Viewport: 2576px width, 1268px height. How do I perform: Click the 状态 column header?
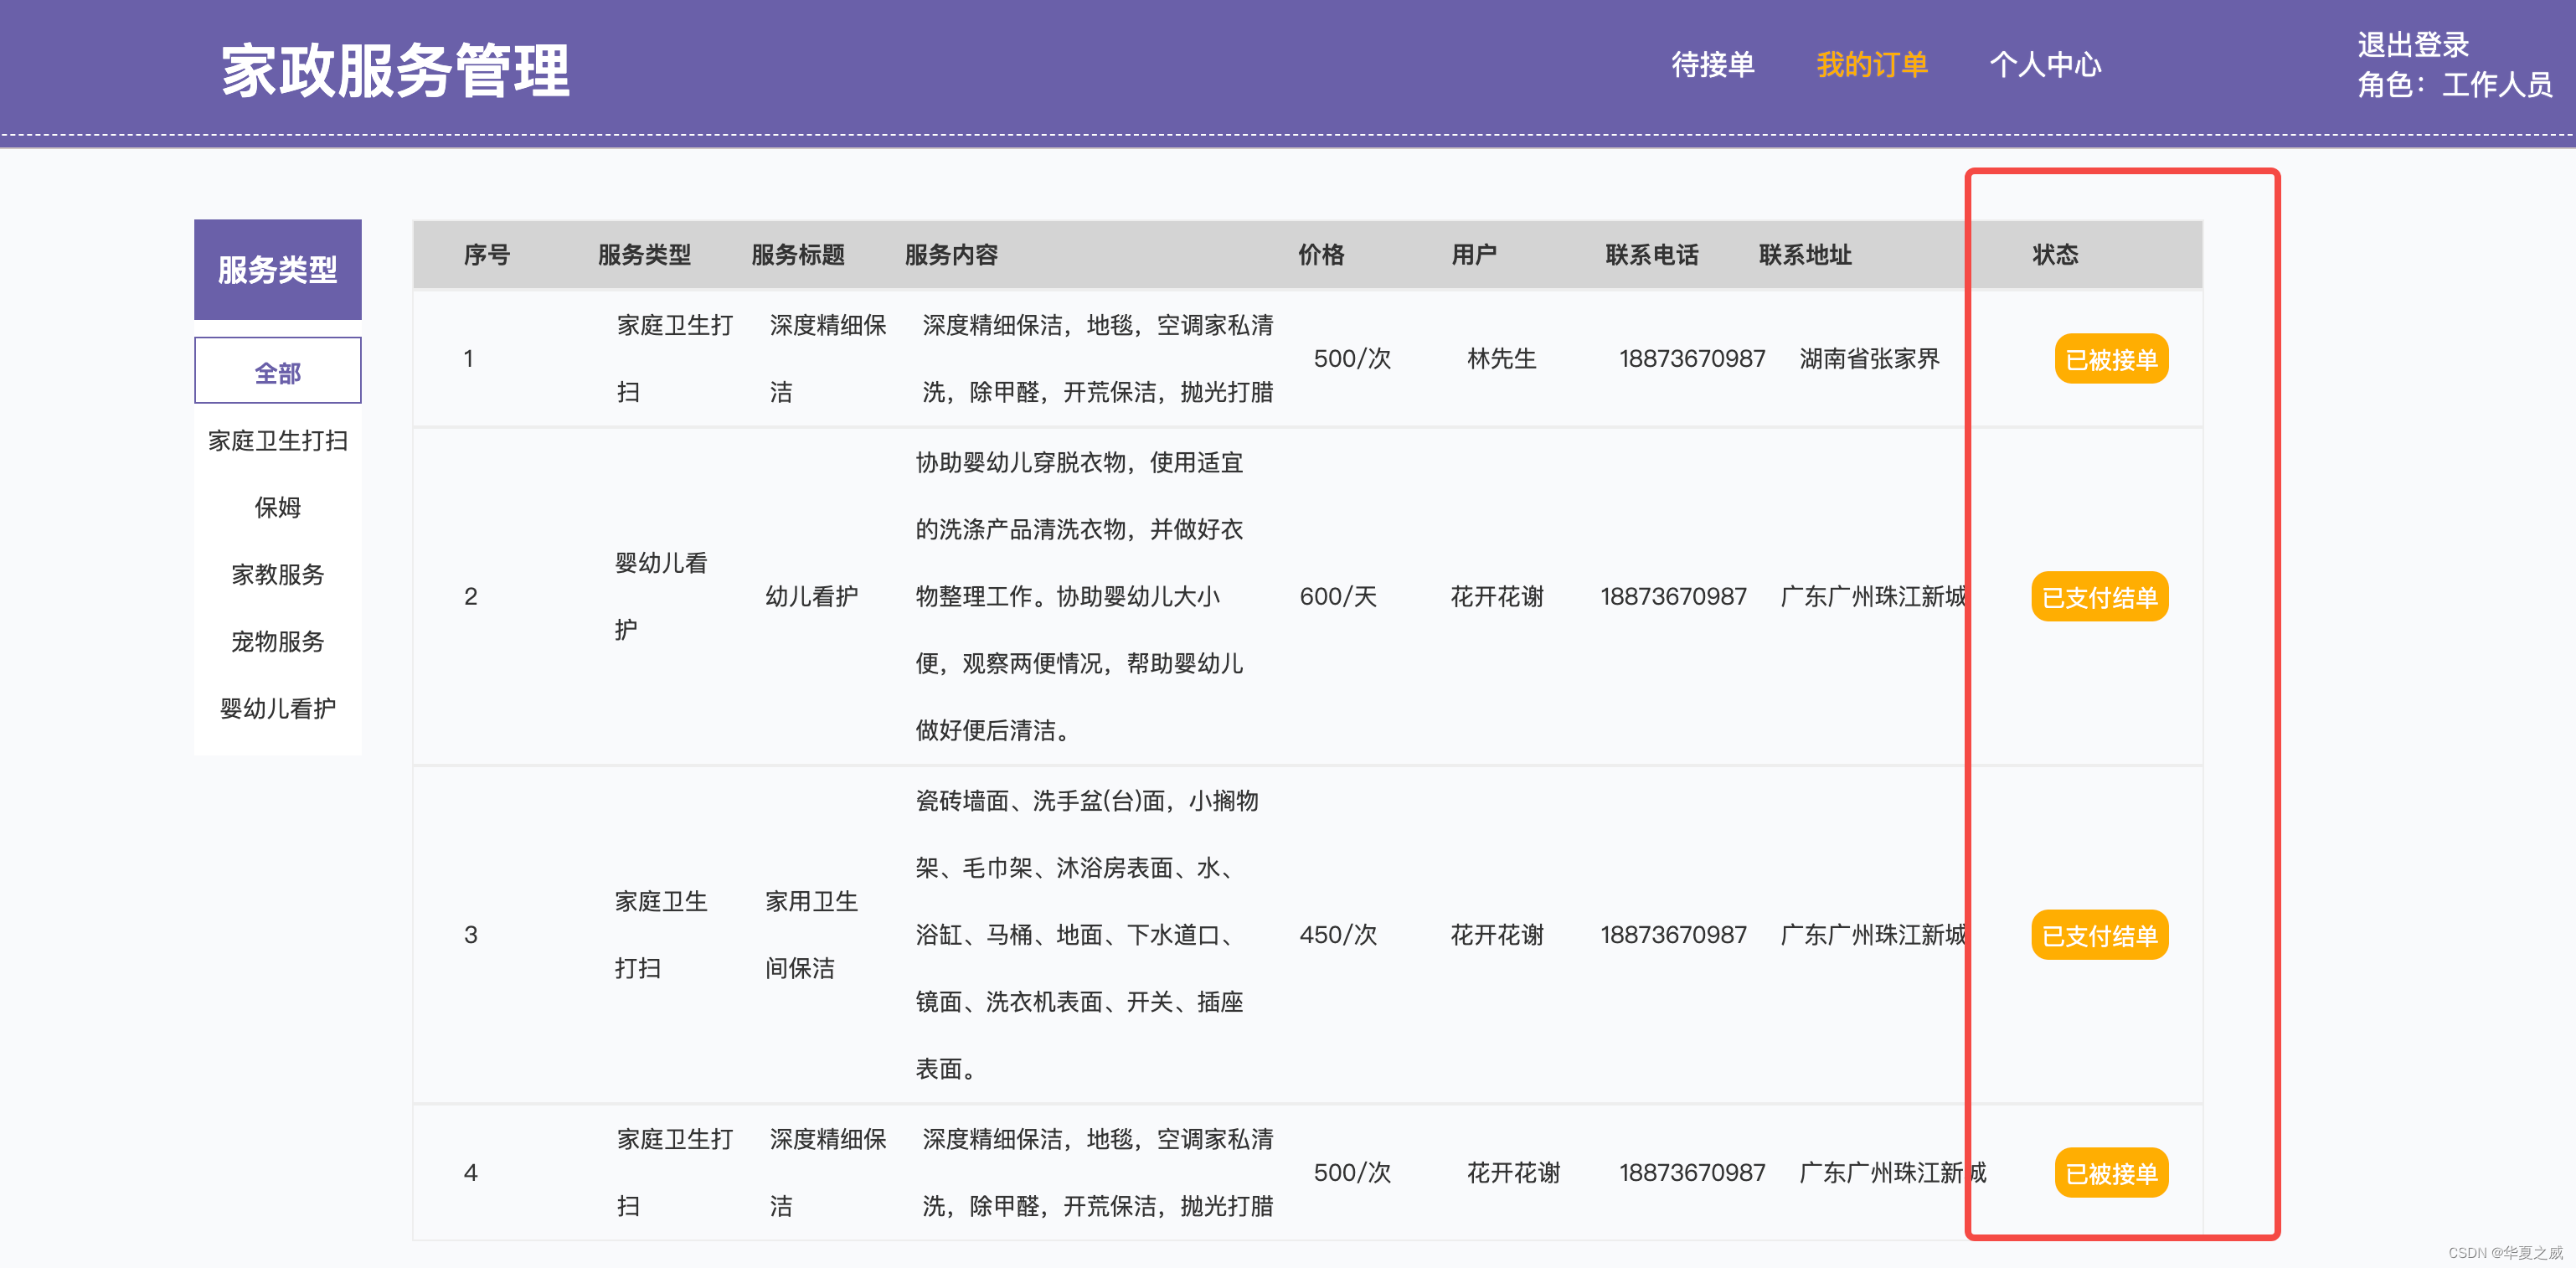click(x=2054, y=254)
